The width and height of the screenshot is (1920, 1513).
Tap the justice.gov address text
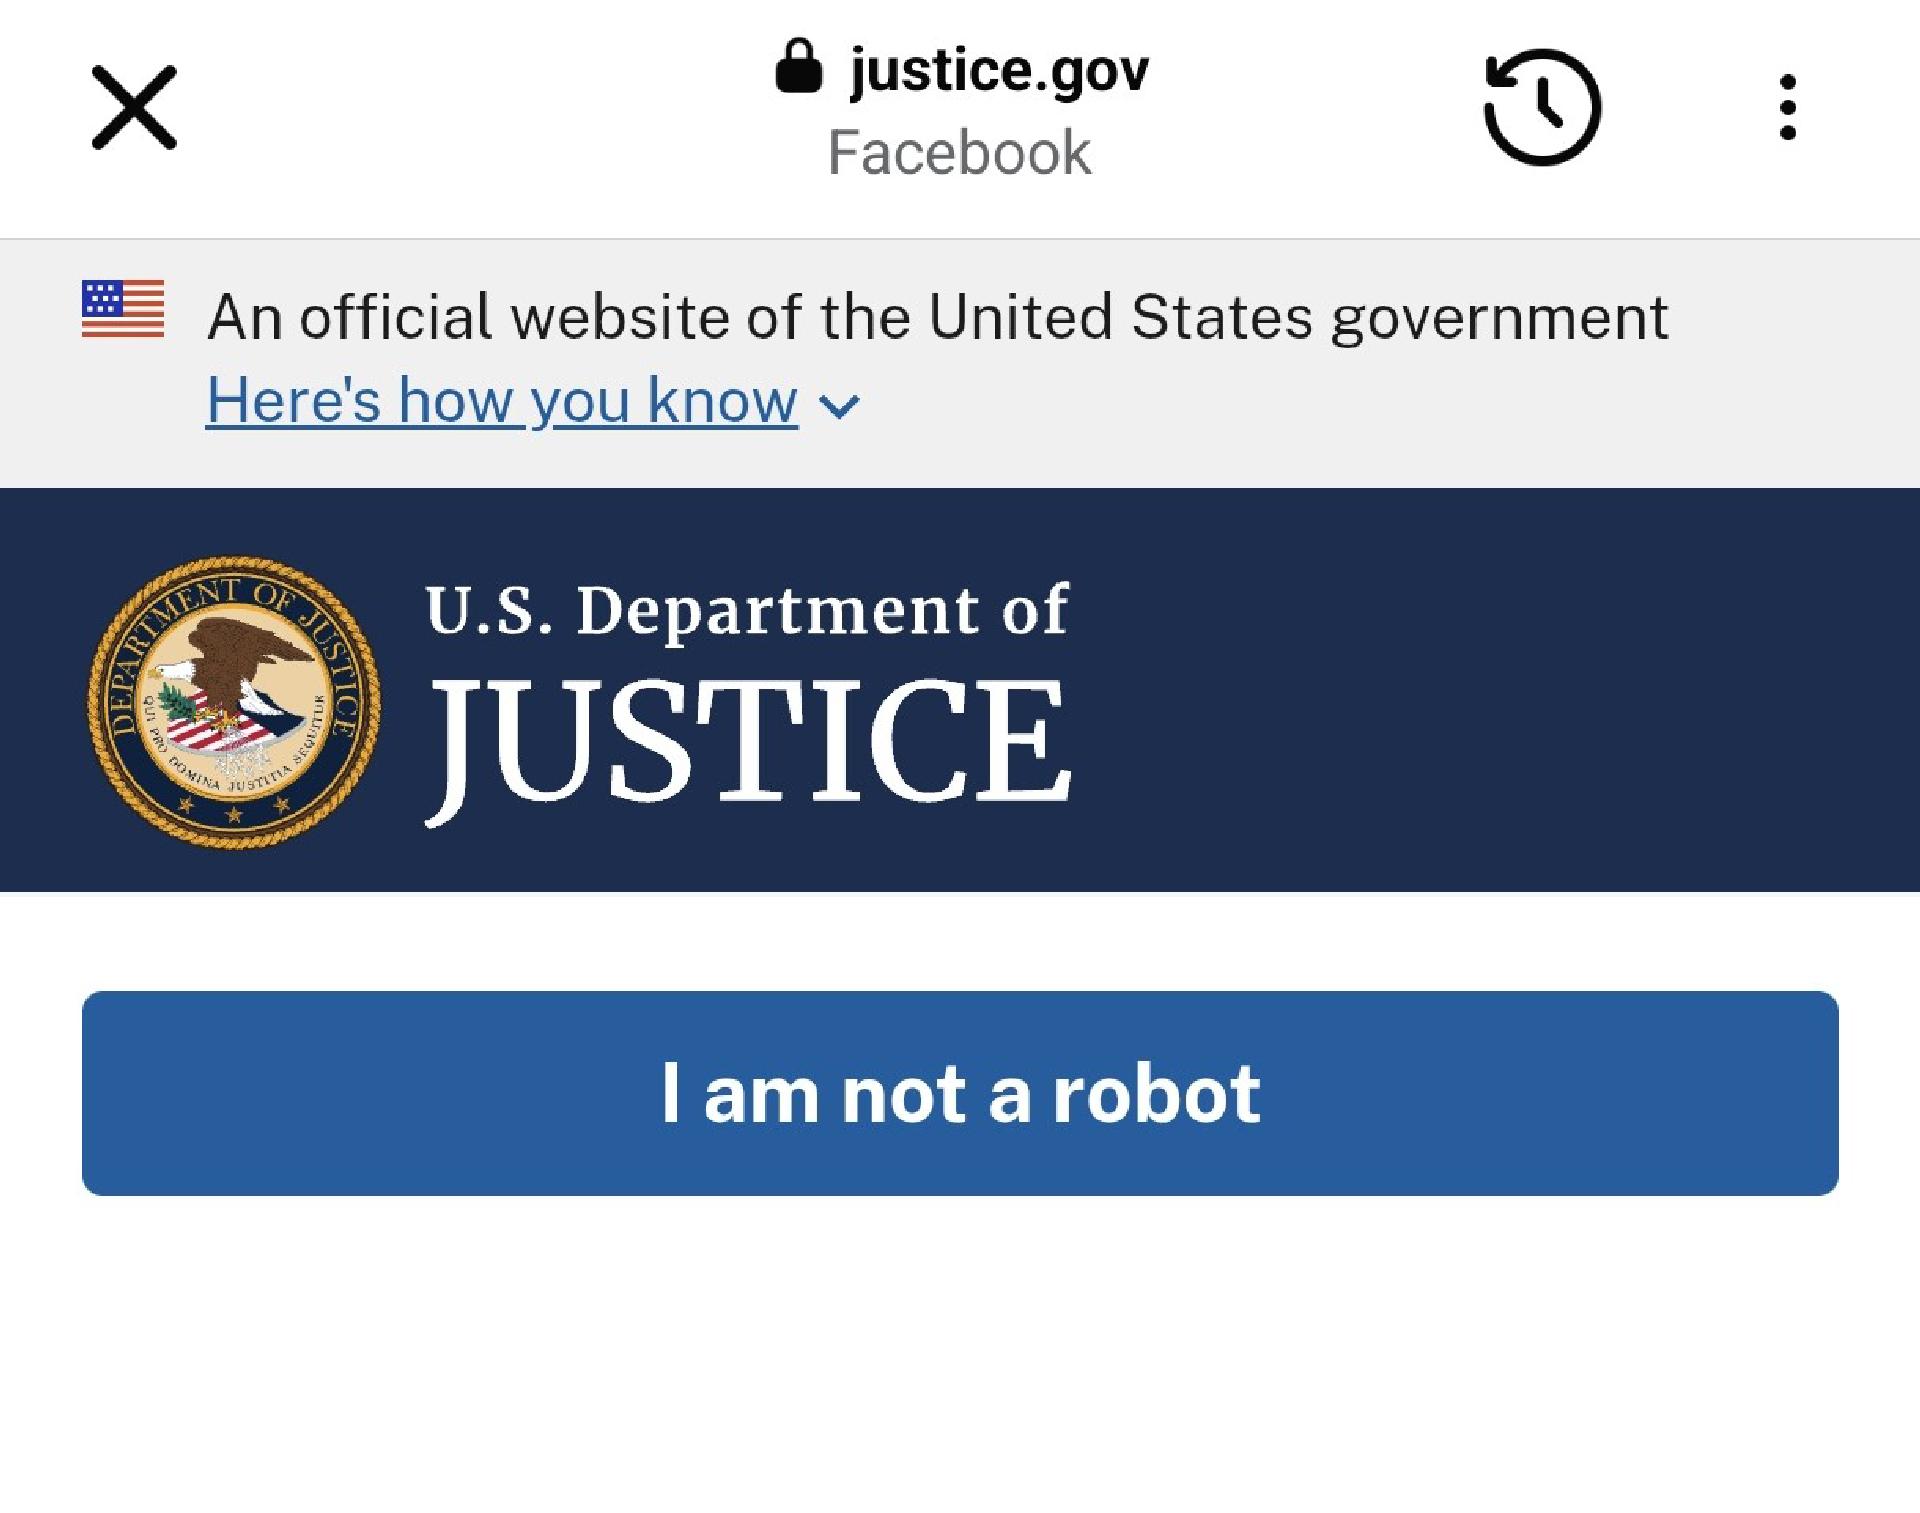[x=998, y=70]
